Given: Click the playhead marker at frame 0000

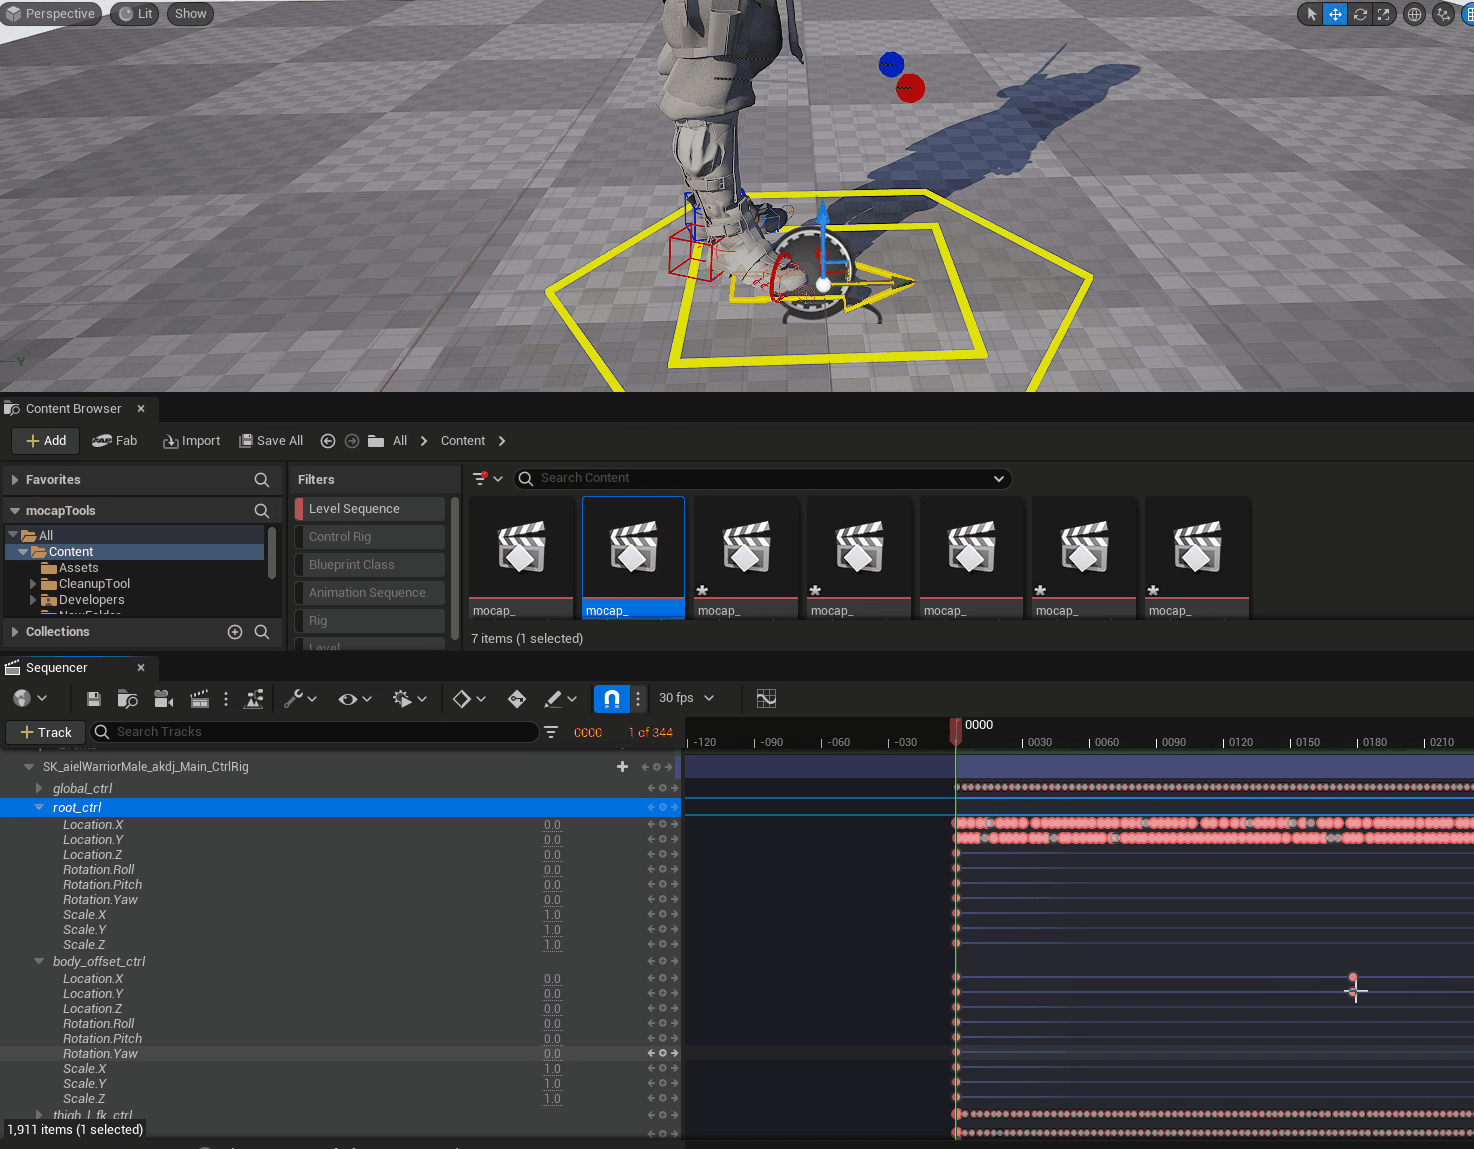Looking at the screenshot, I should click(956, 731).
